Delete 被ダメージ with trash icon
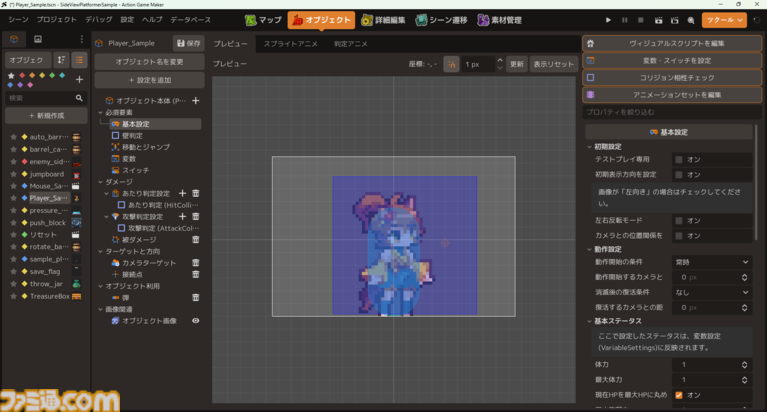The height and width of the screenshot is (412, 767). point(196,239)
